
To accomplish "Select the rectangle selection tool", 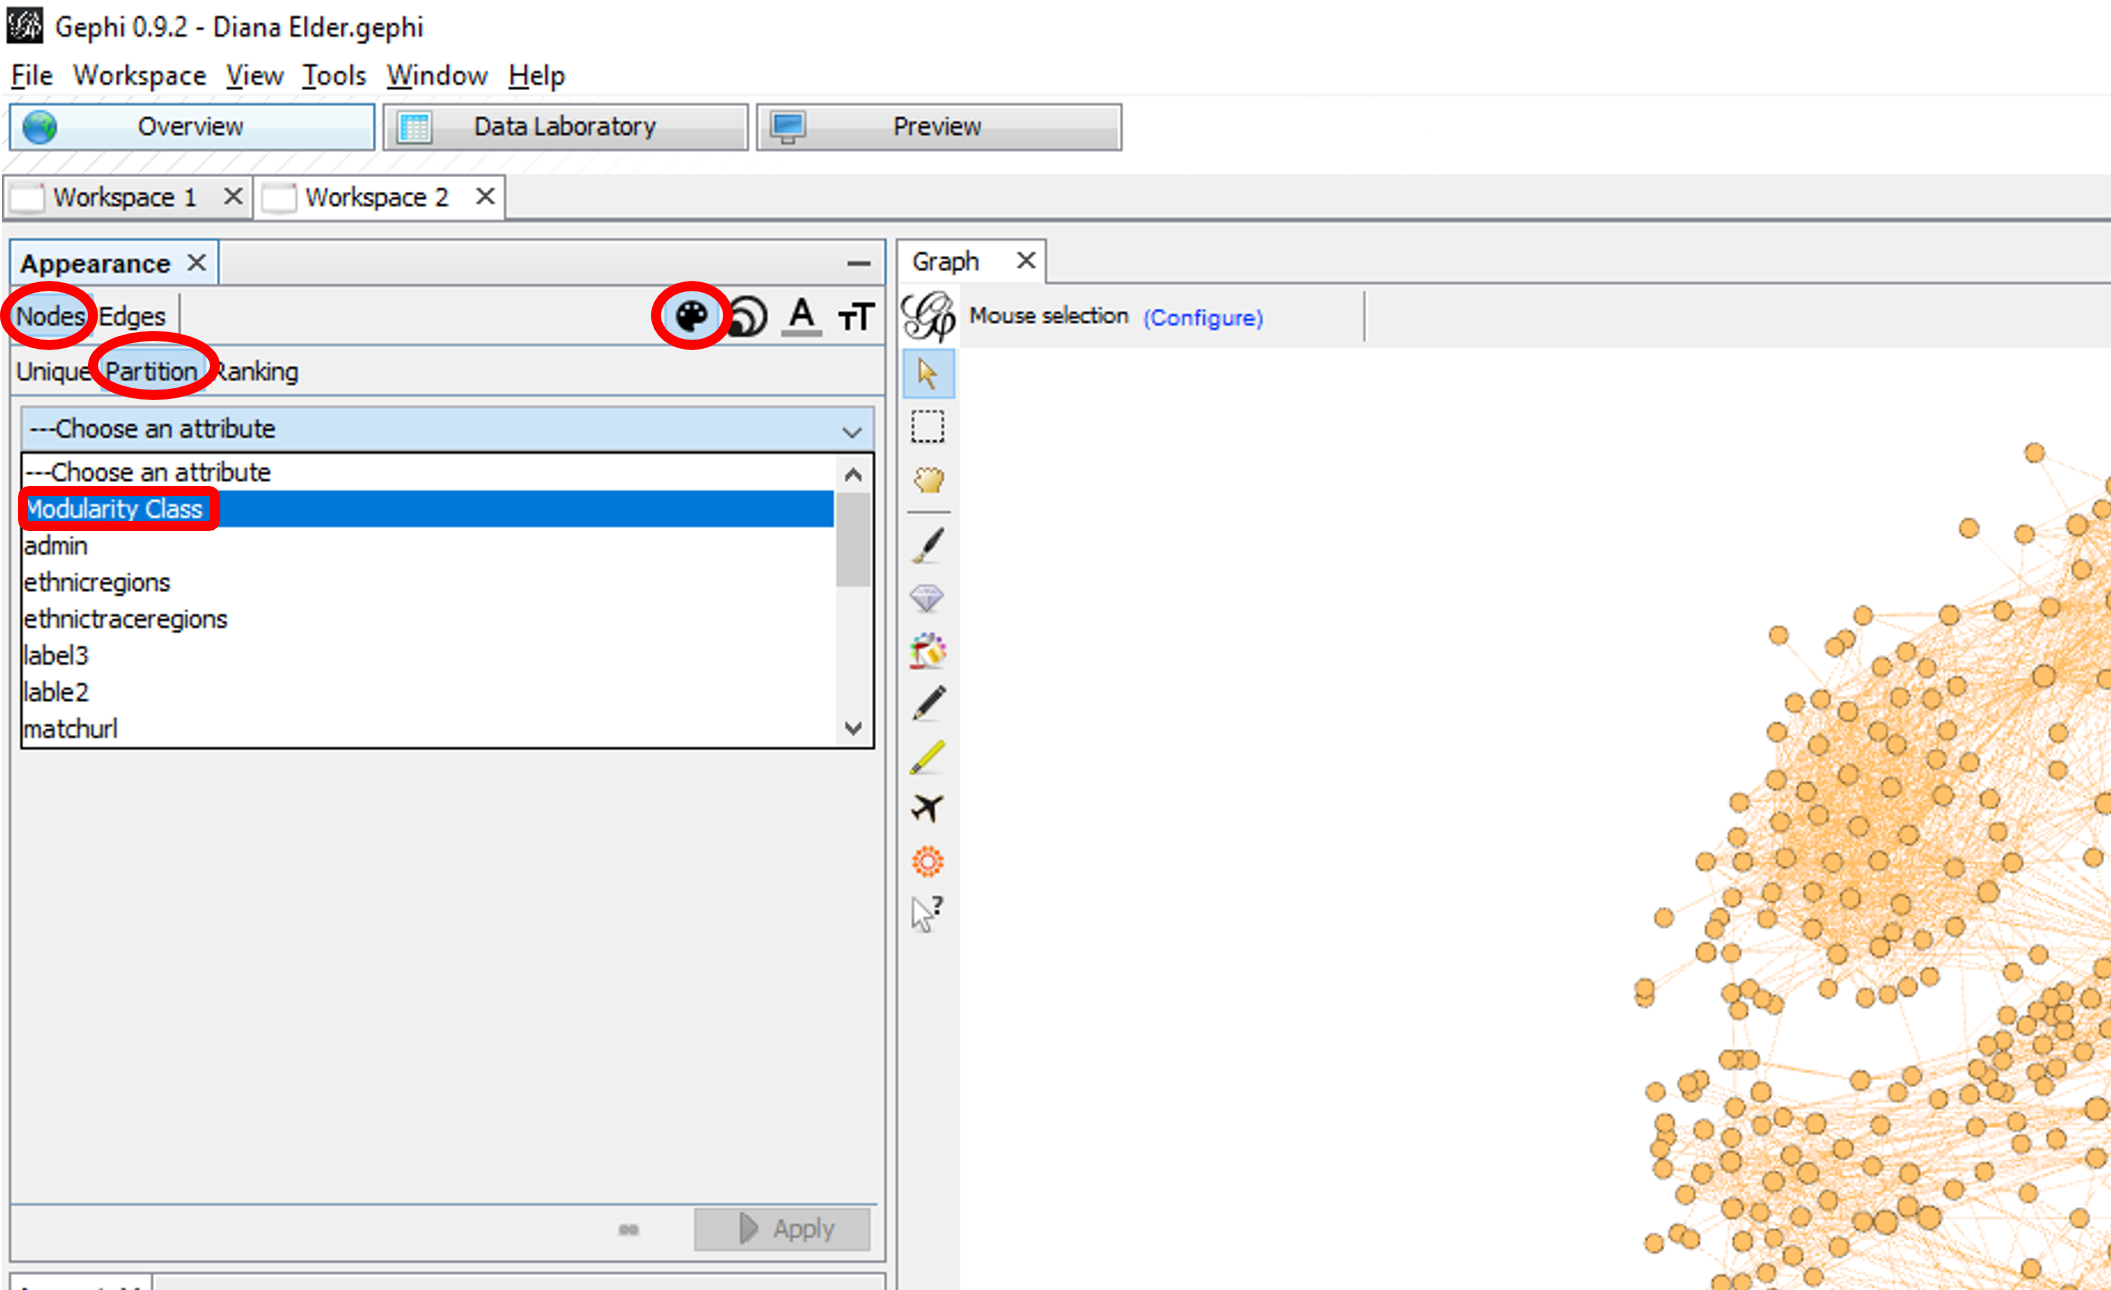I will tap(928, 427).
